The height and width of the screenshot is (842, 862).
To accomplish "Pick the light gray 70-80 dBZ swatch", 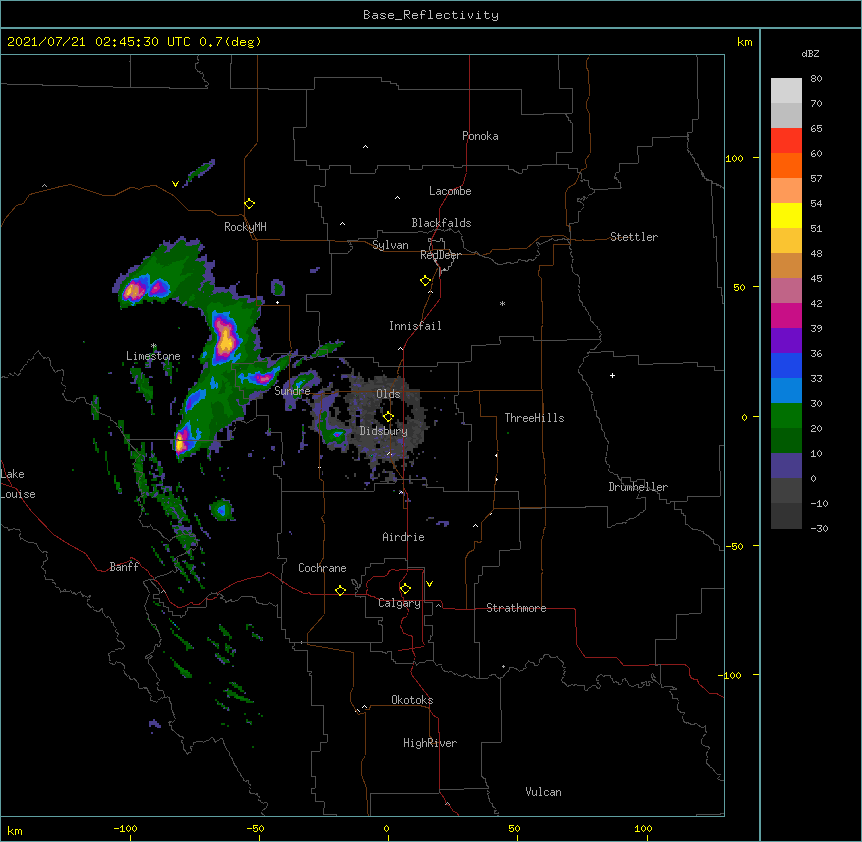I will (x=786, y=91).
